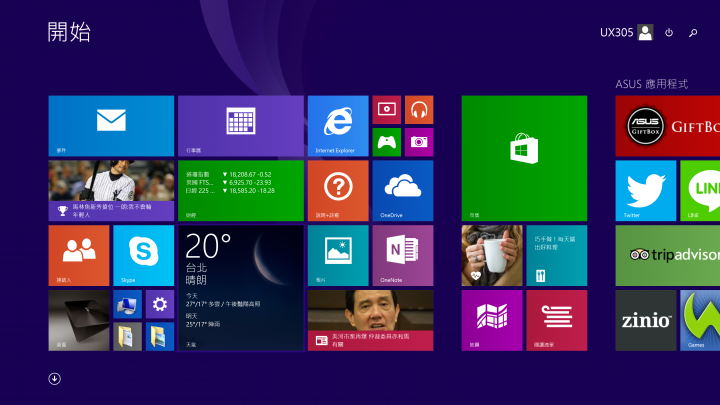Screen dimensions: 720x405
Task: Open the This PC computer tile
Action: coord(127,304)
